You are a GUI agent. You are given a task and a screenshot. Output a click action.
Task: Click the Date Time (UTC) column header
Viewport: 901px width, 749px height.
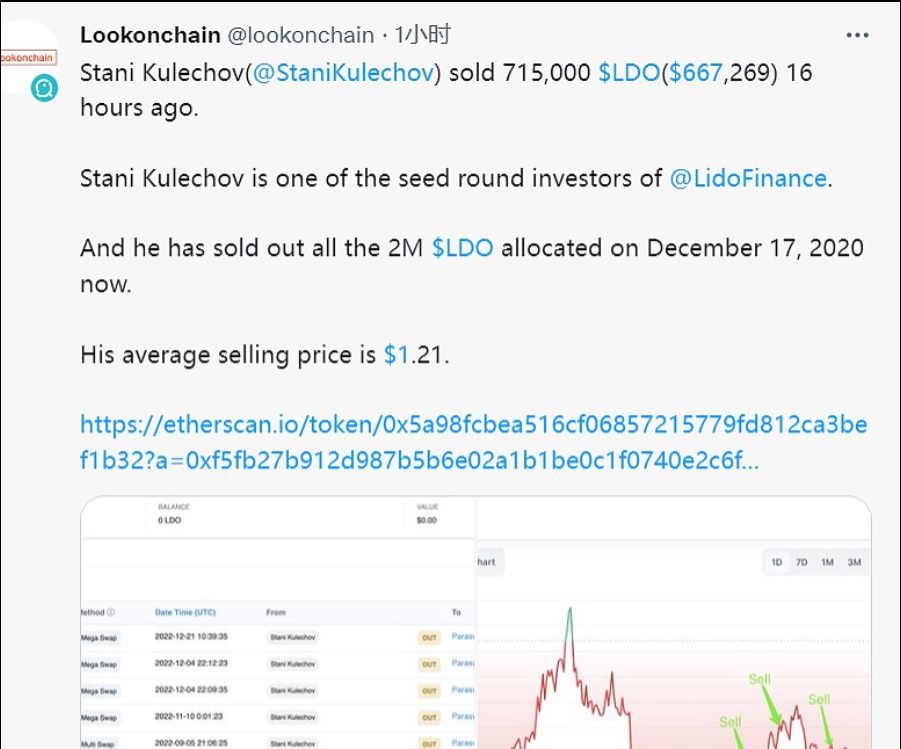coord(185,612)
